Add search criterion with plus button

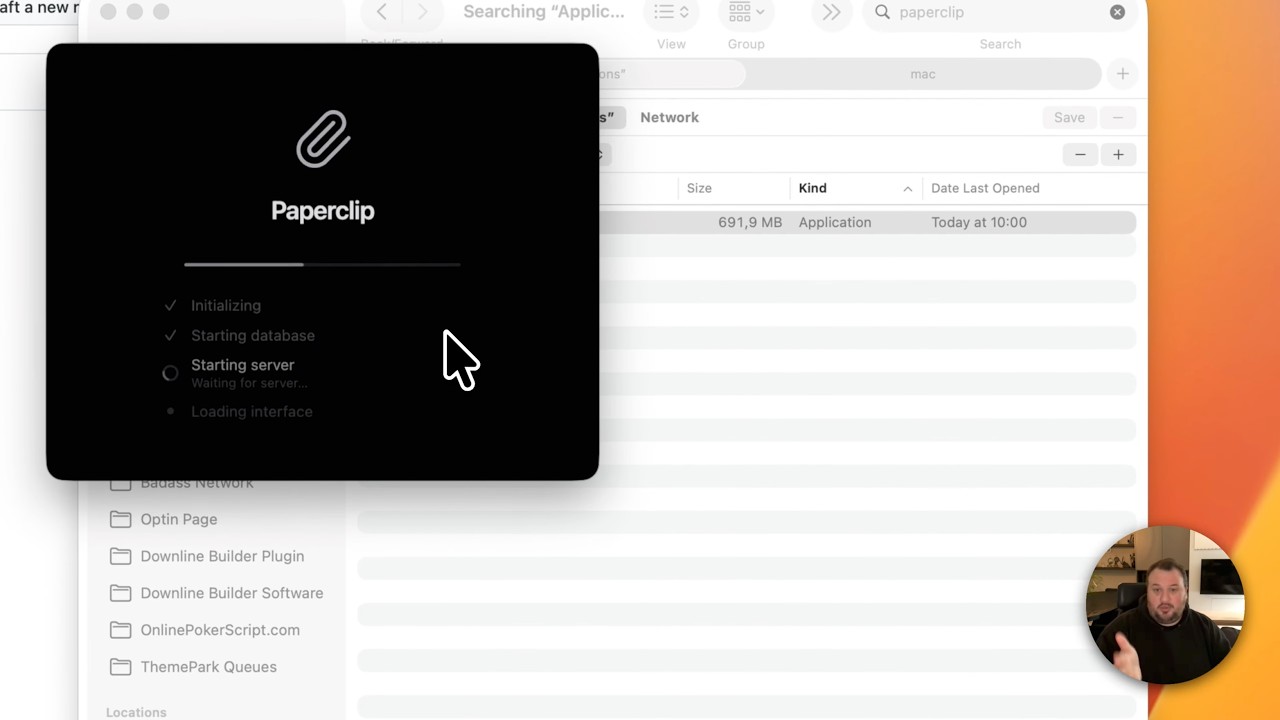click(x=1118, y=155)
